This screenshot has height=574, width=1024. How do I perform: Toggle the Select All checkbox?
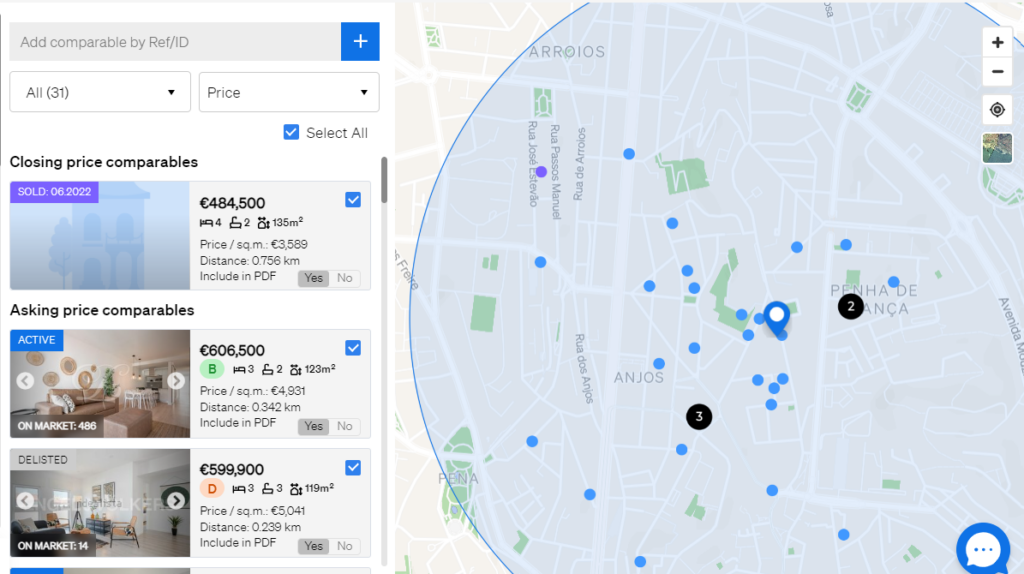(x=291, y=133)
